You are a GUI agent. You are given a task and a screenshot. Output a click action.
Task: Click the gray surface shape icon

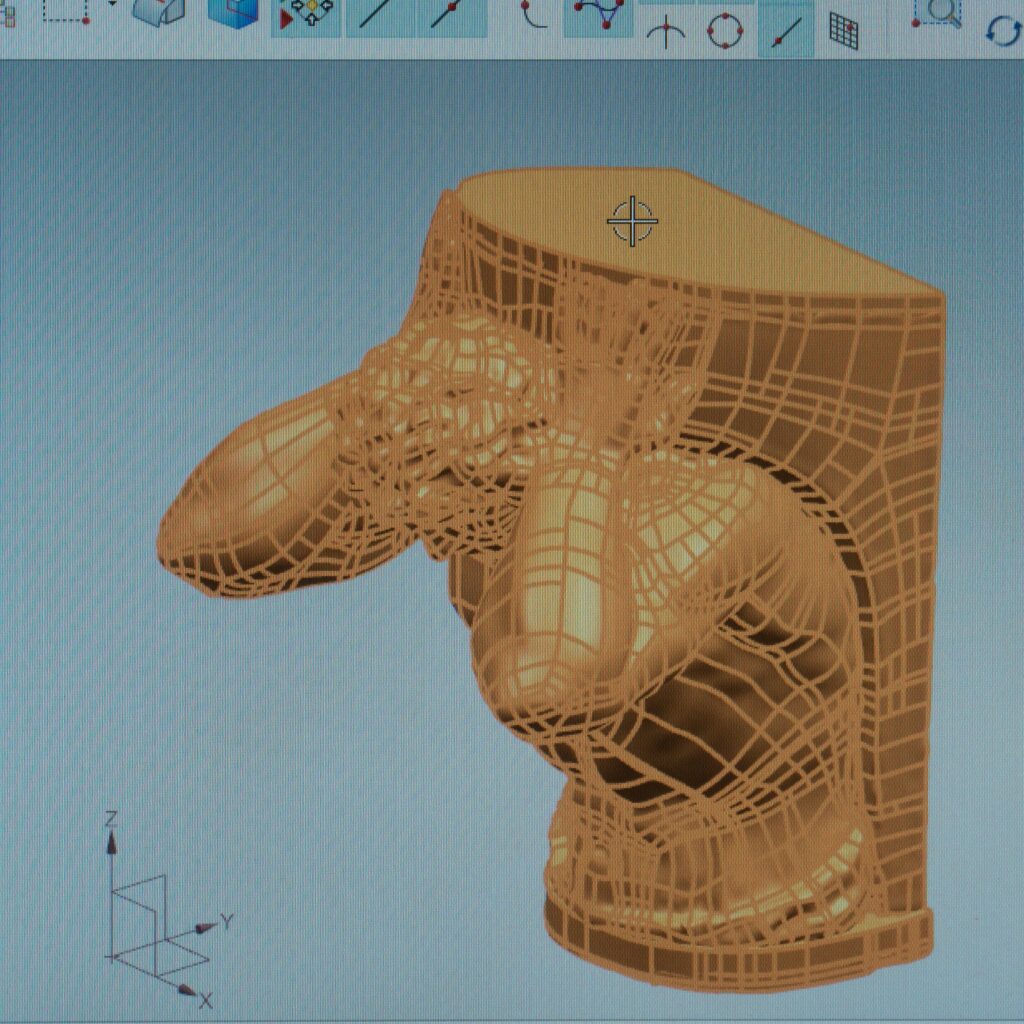coord(158,12)
